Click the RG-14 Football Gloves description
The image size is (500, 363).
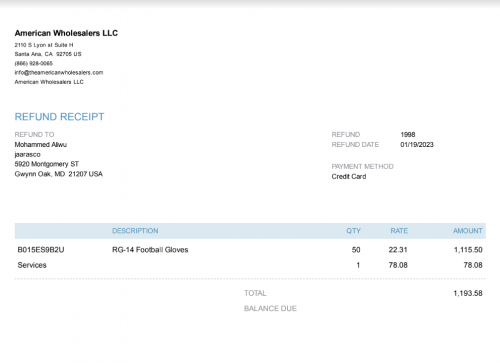pos(150,250)
